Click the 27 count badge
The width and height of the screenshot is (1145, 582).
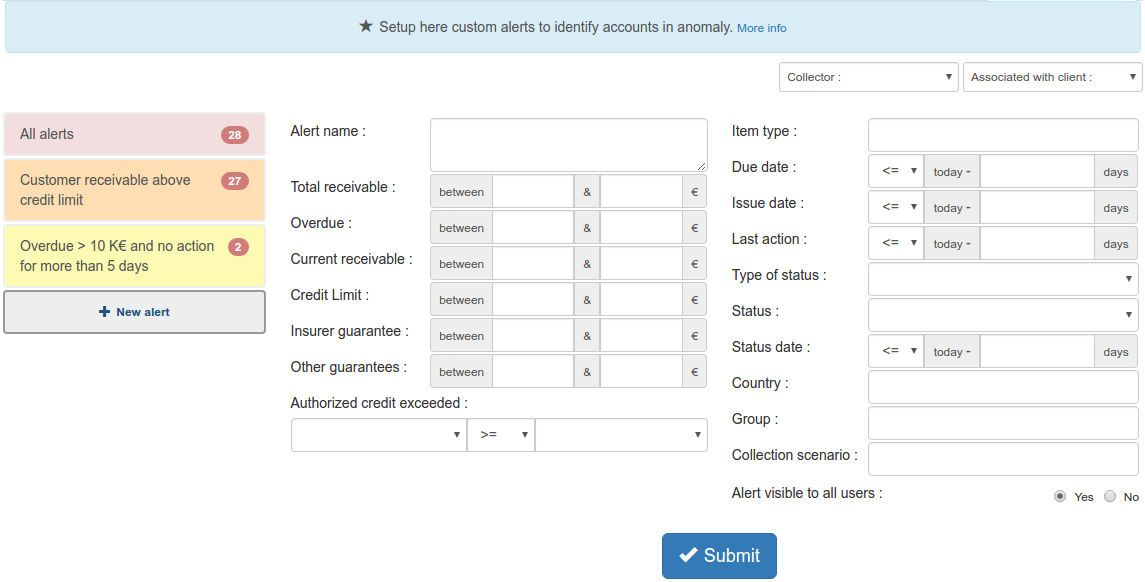click(x=235, y=181)
